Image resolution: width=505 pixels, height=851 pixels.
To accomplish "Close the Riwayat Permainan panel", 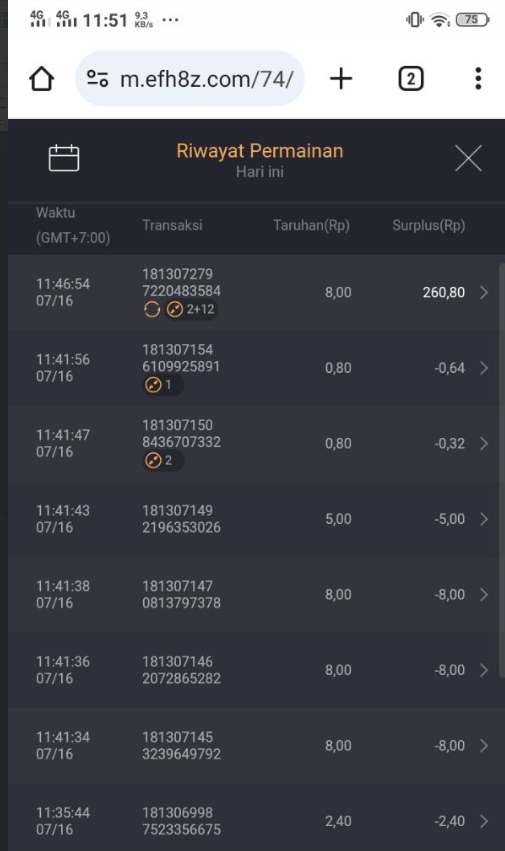I will coord(468,158).
